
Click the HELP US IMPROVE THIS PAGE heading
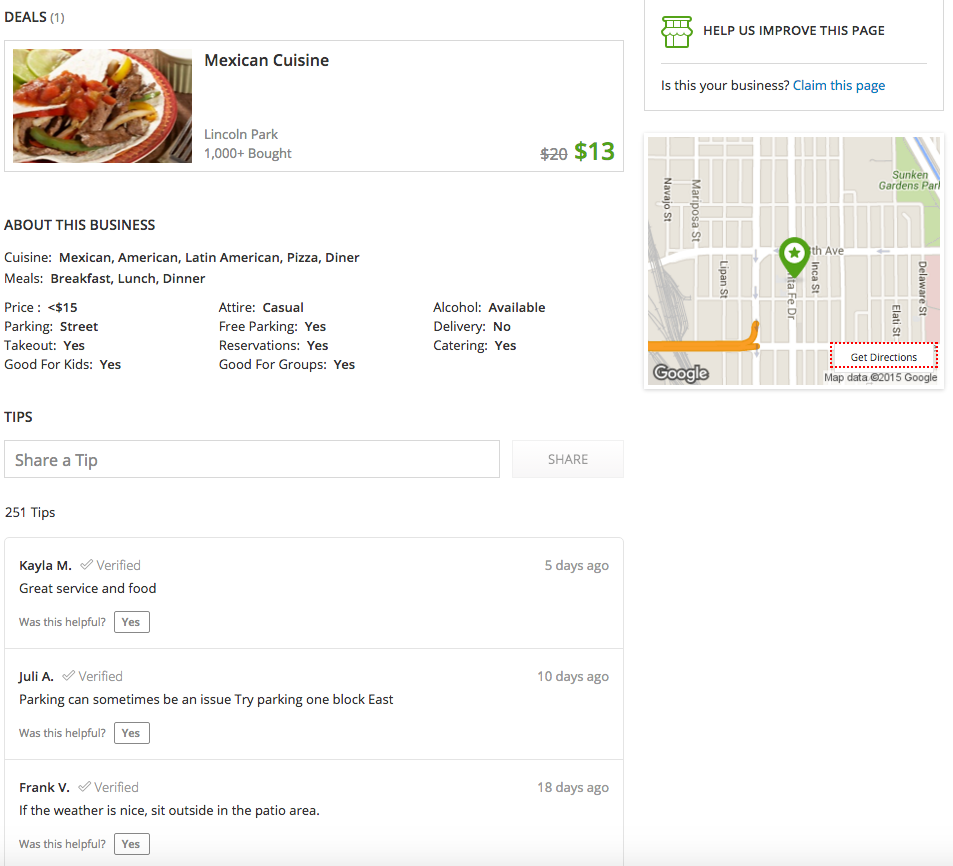794,30
